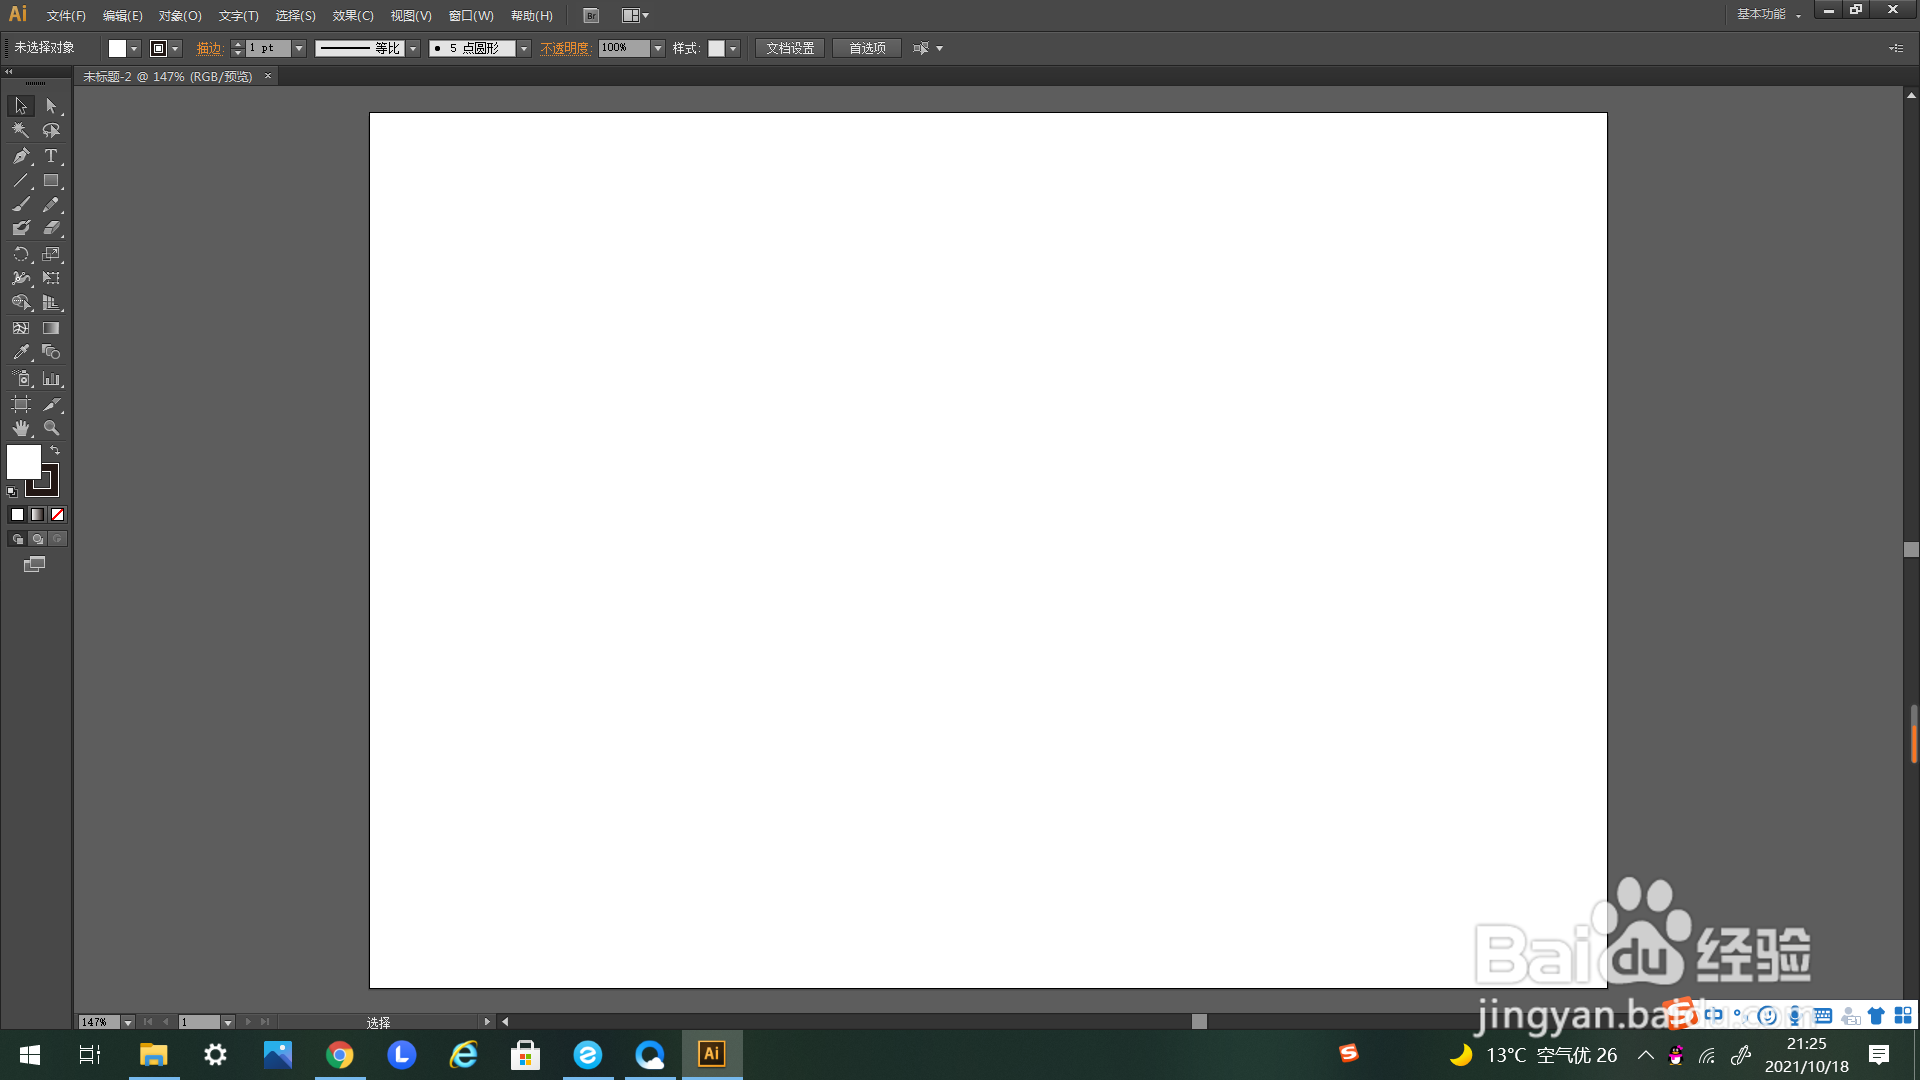Choose the Rectangle tool
This screenshot has height=1080, width=1920.
pyautogui.click(x=51, y=181)
